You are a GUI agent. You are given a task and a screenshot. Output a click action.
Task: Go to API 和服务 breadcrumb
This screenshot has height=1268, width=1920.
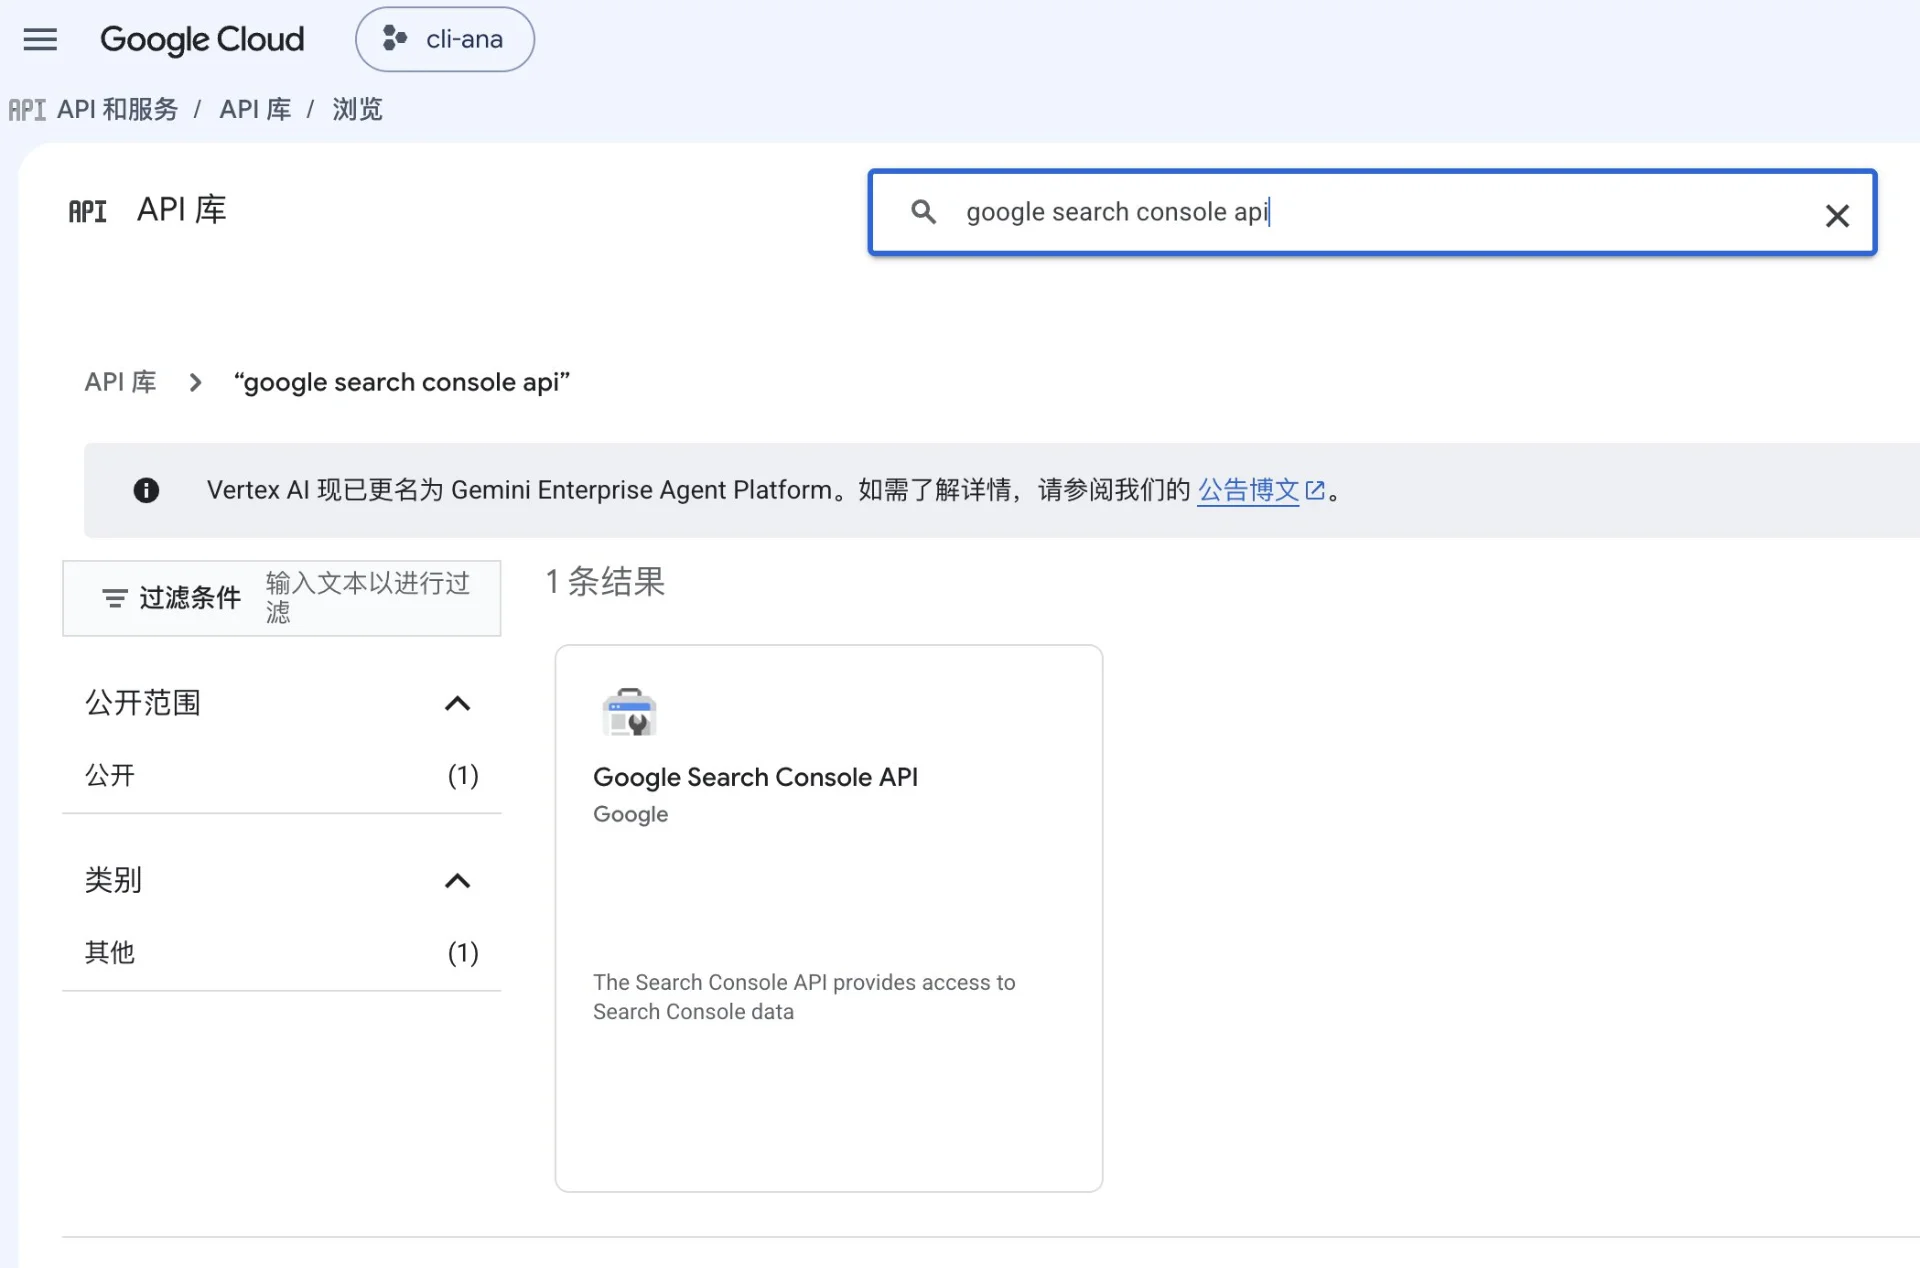click(x=117, y=109)
